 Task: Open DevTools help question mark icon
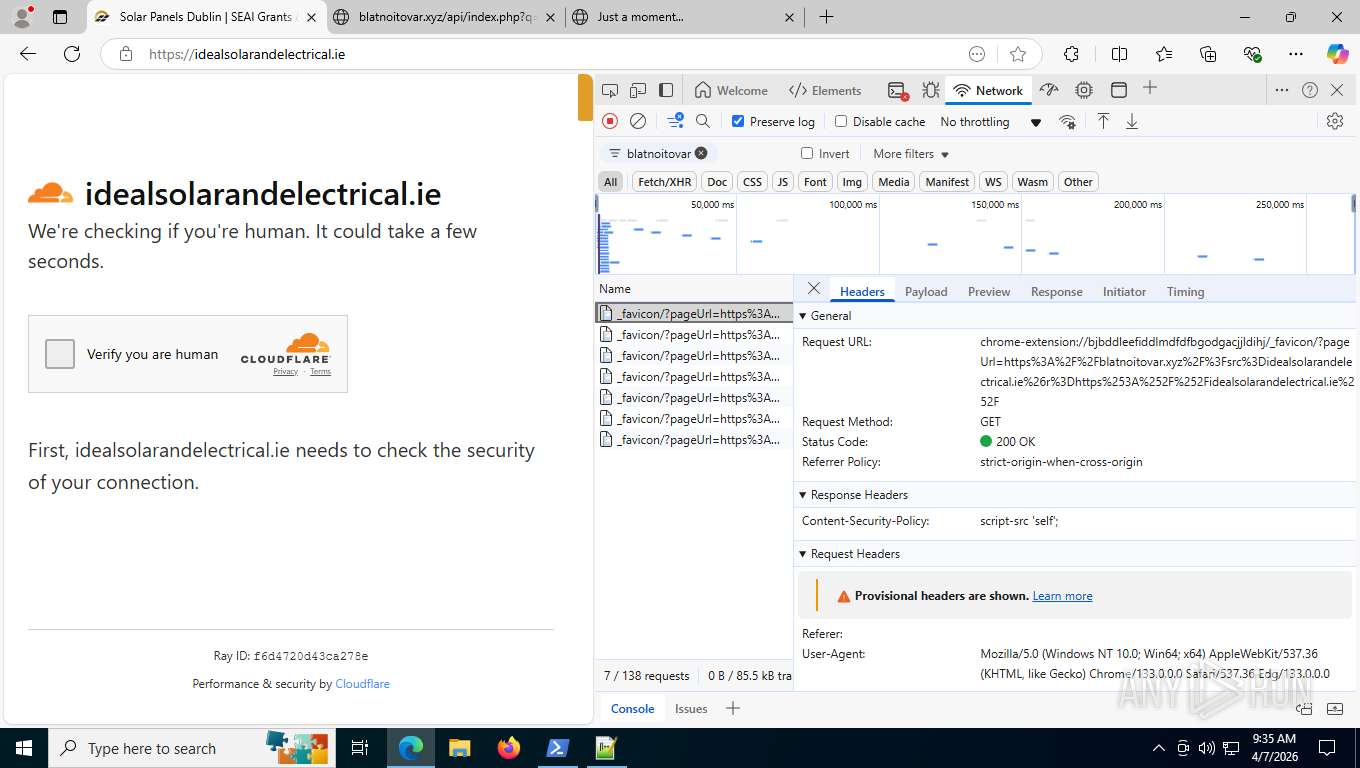1310,90
